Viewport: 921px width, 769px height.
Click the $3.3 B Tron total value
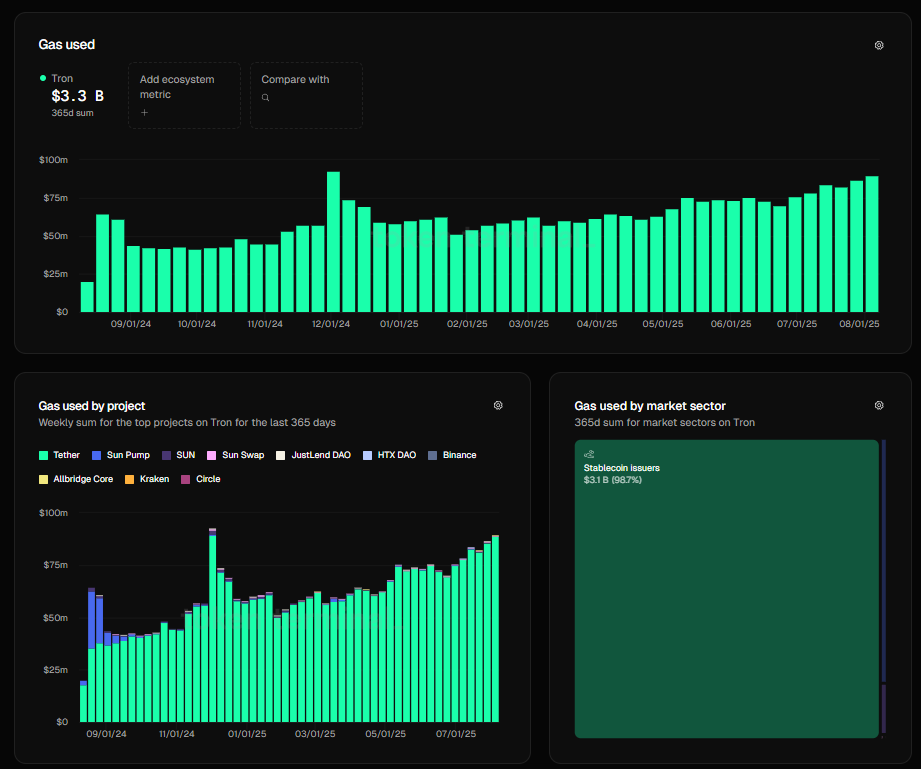point(78,96)
